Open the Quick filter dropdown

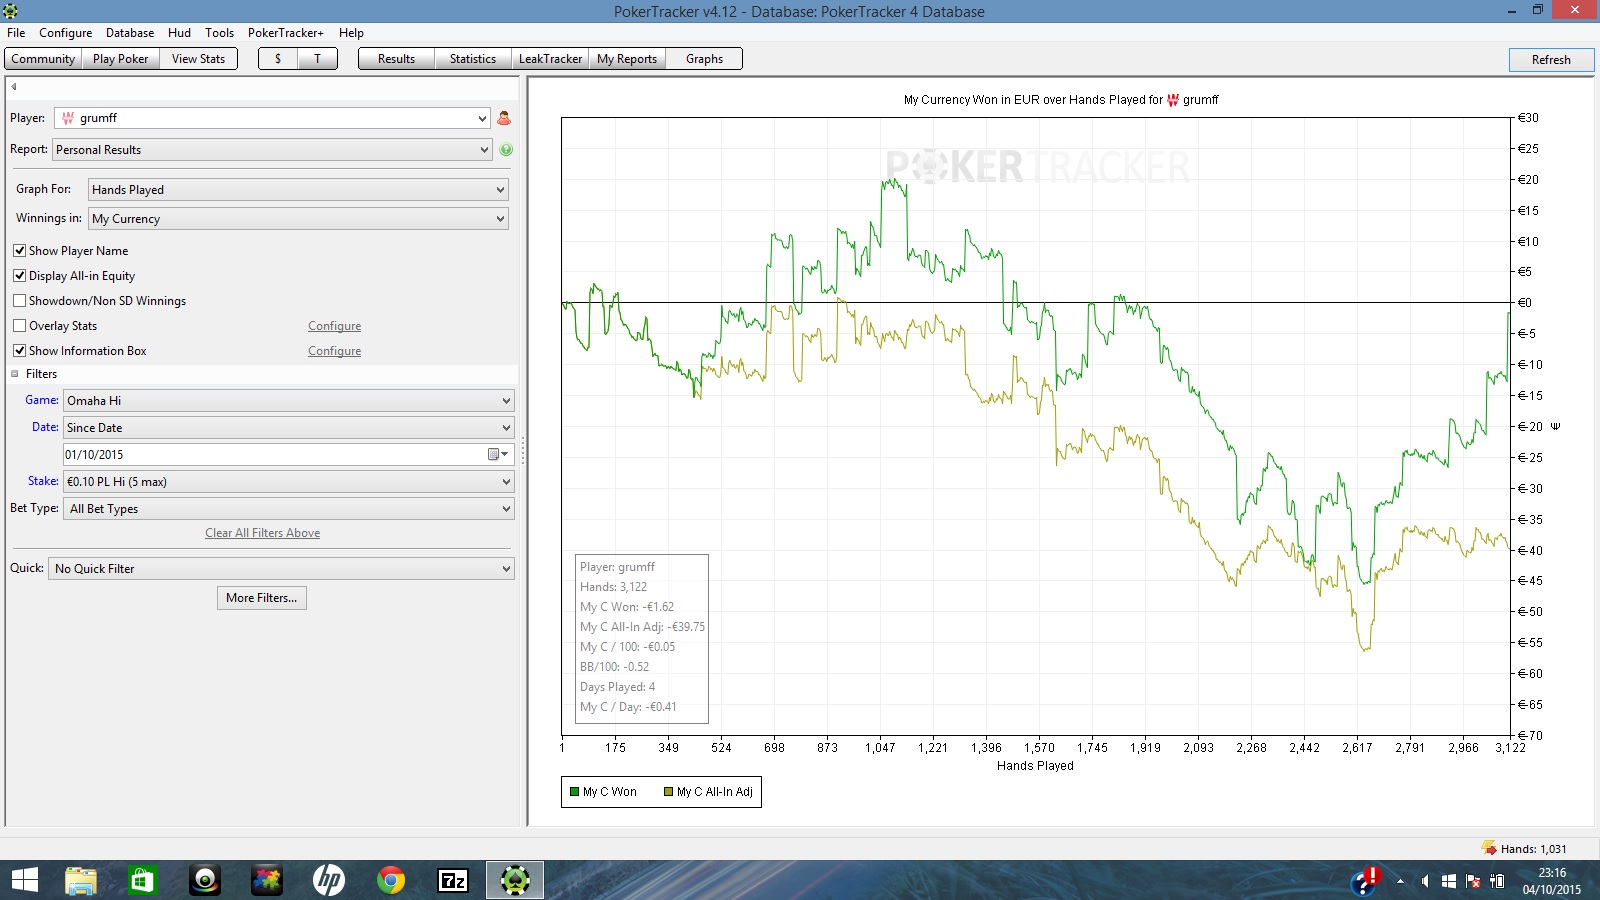click(x=281, y=569)
